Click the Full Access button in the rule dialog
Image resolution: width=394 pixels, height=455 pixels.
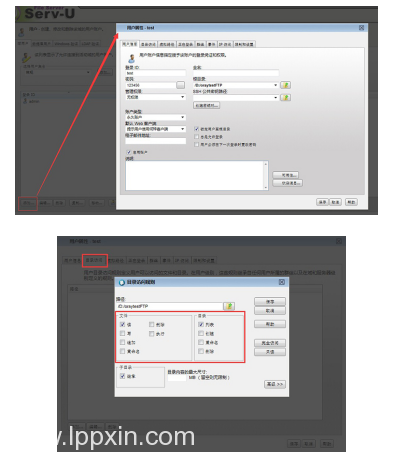click(270, 343)
